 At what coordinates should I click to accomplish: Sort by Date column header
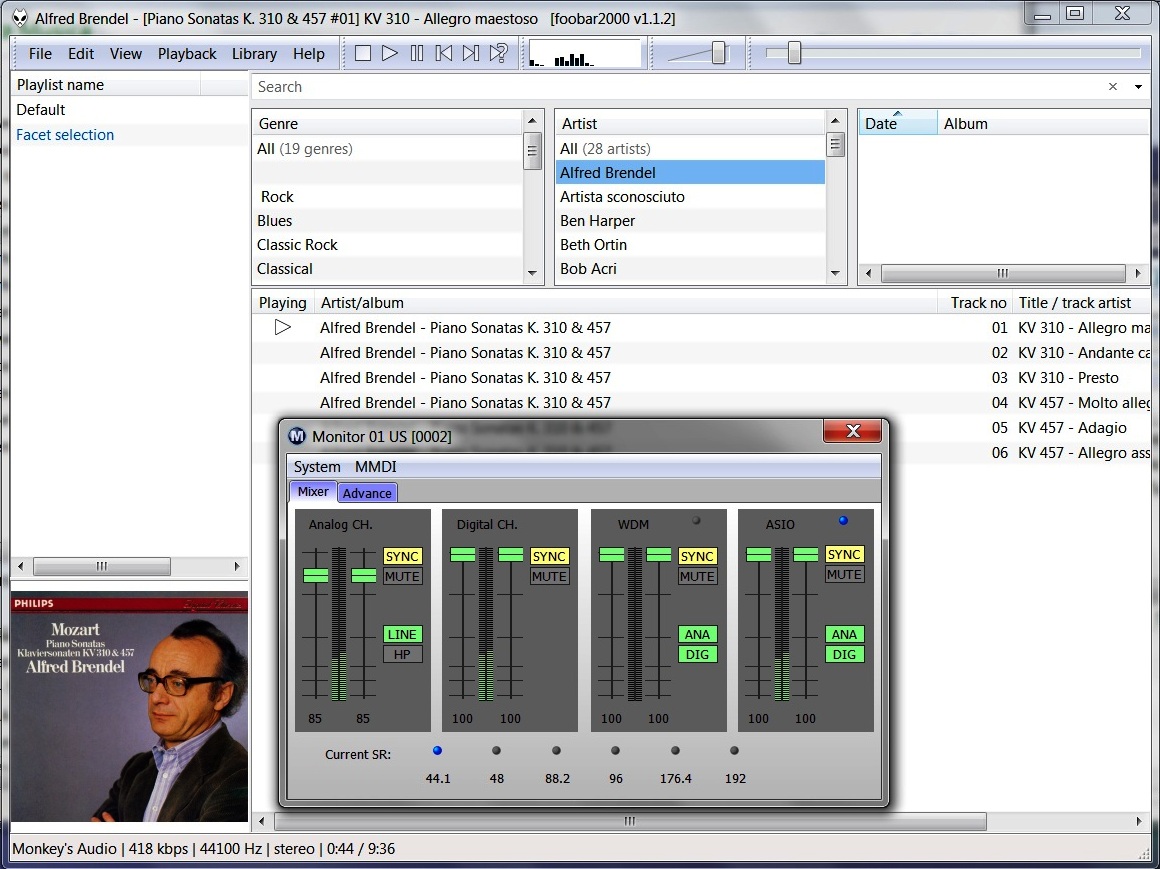897,123
